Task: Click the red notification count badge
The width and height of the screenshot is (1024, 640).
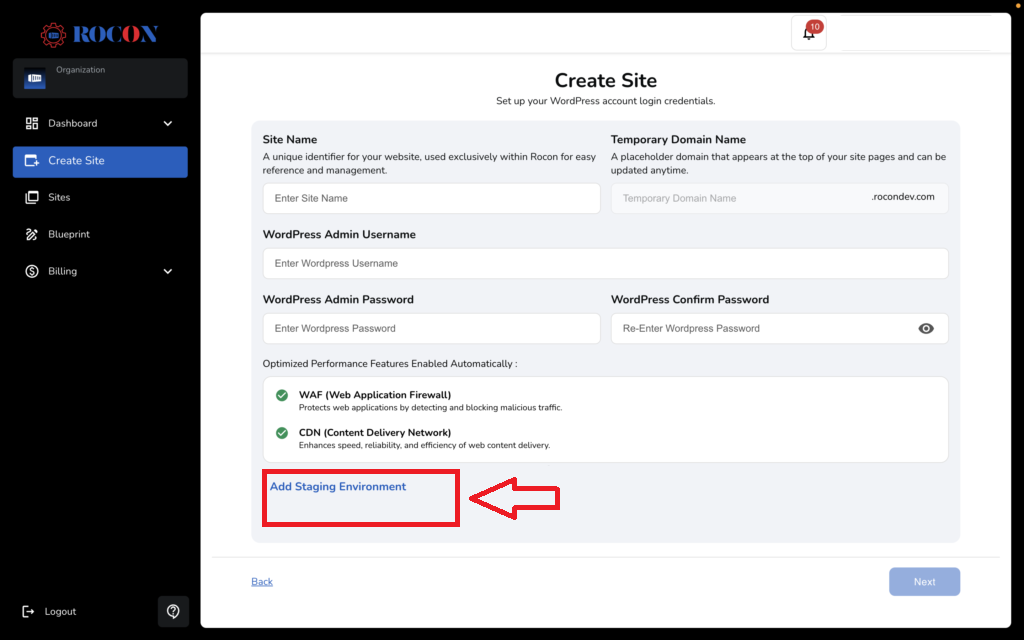Action: click(x=814, y=27)
